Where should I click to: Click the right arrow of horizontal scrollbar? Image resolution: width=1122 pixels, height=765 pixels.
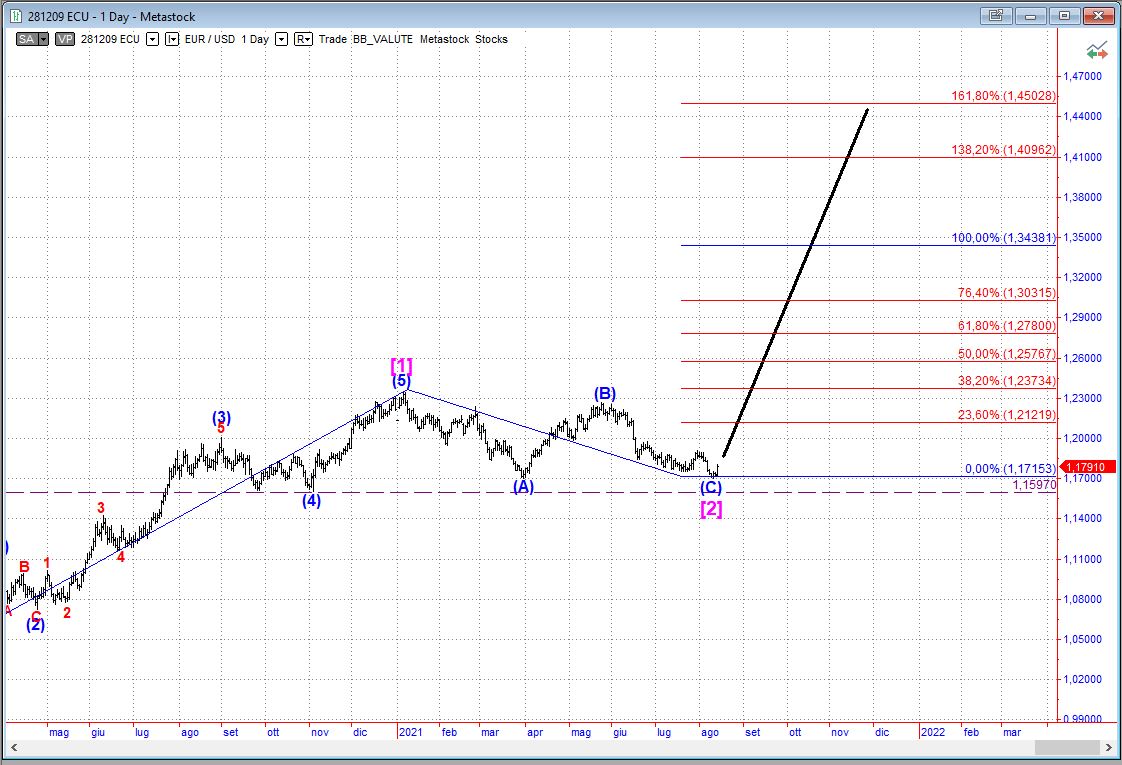tap(1109, 748)
